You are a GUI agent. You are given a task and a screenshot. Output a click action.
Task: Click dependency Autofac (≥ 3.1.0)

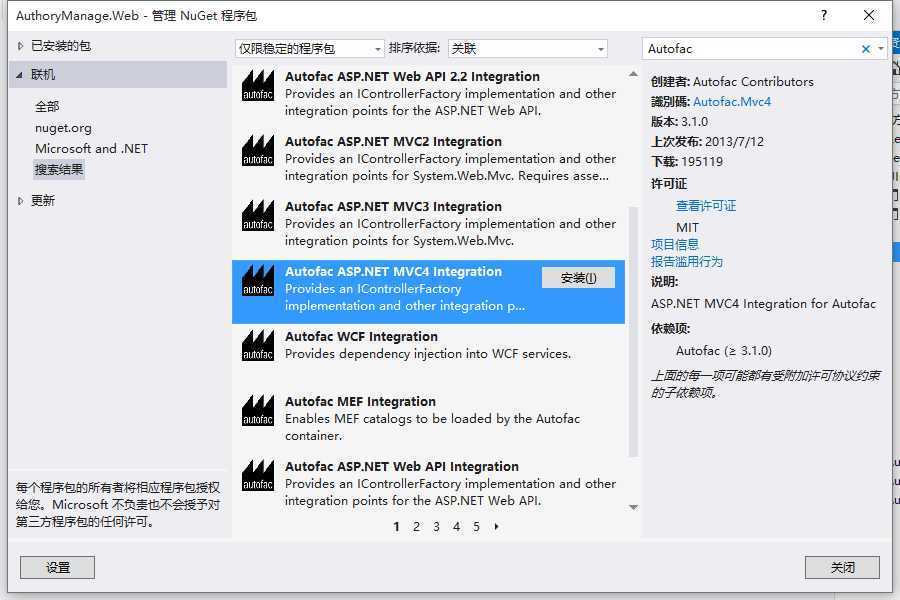[724, 350]
